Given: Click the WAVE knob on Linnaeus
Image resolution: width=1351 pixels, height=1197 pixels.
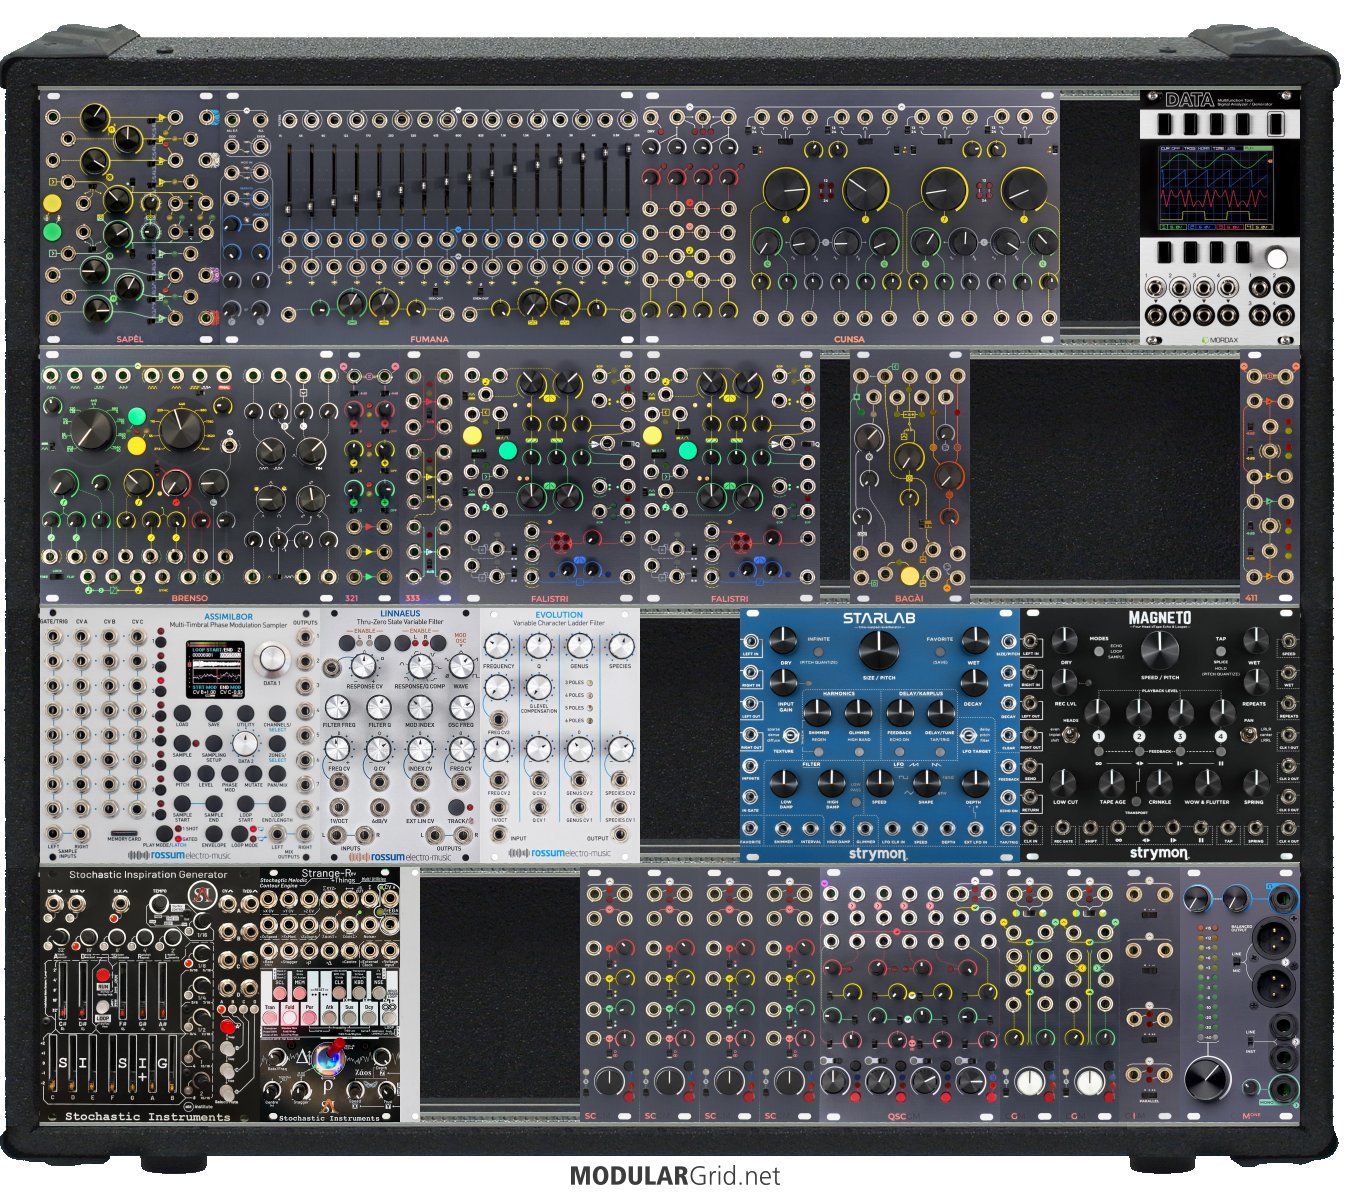Looking at the screenshot, I should point(461,665).
